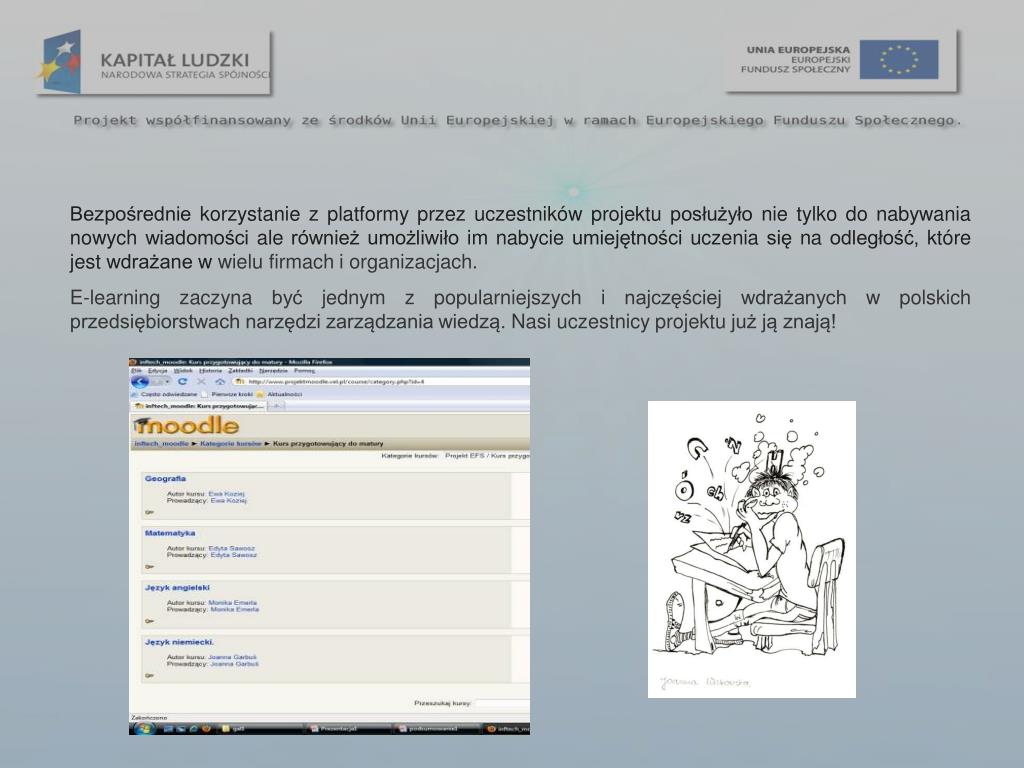The height and width of the screenshot is (768, 1024).
Task: Click the Kategorie kursów breadcrumb link
Action: click(231, 443)
